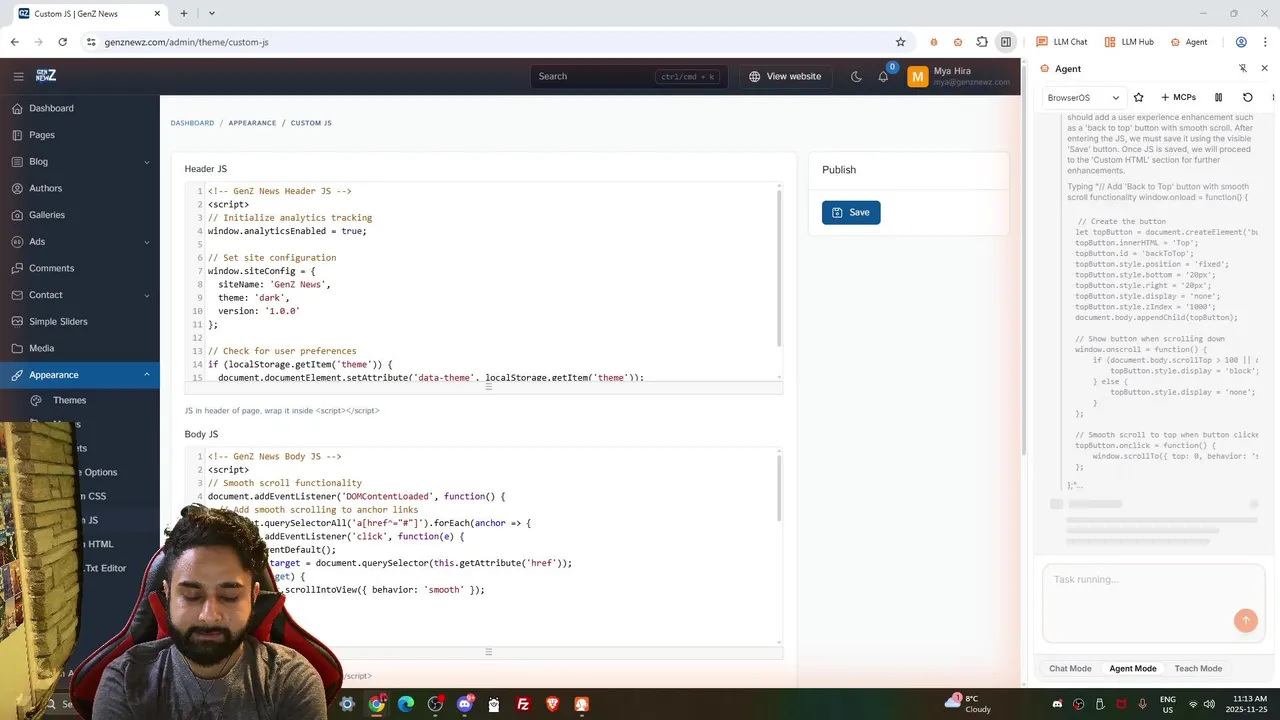Open LLM Hub toolbar button
Viewport: 1280px width, 720px height.
point(1129,42)
